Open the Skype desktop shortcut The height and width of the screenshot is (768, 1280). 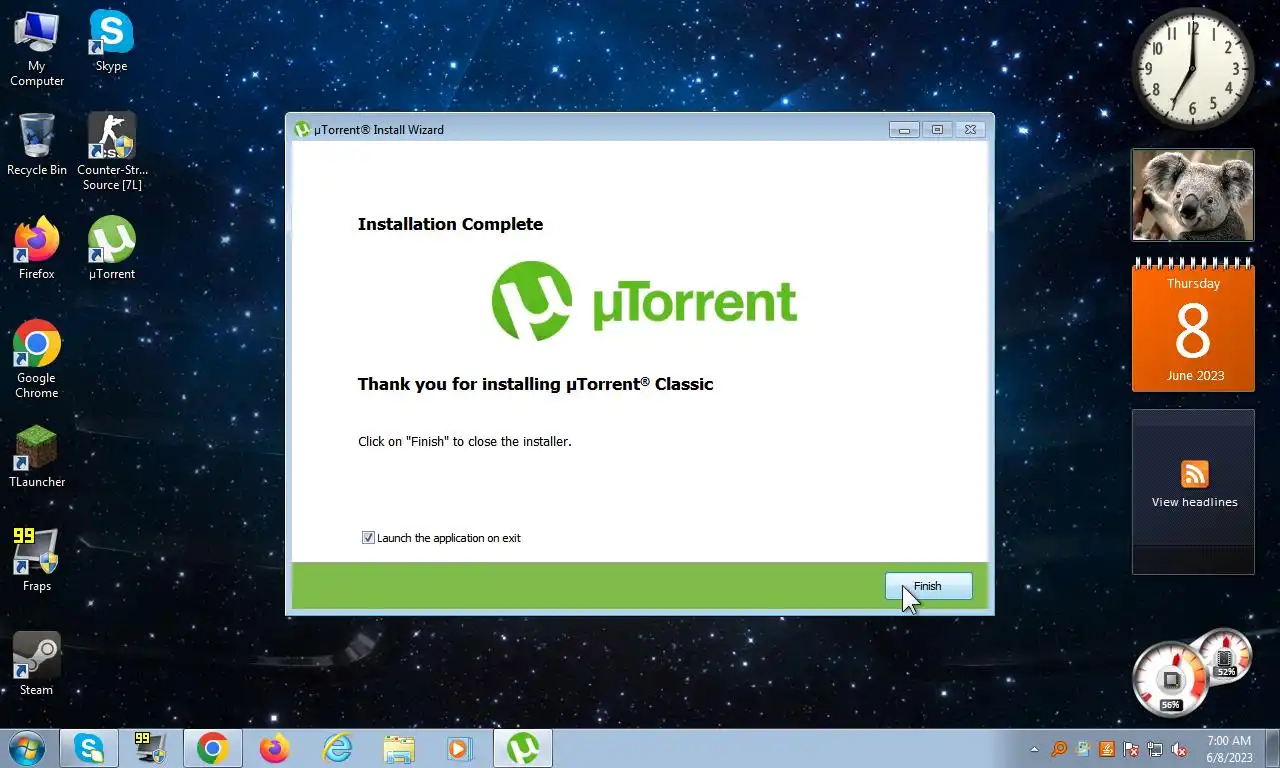(111, 41)
